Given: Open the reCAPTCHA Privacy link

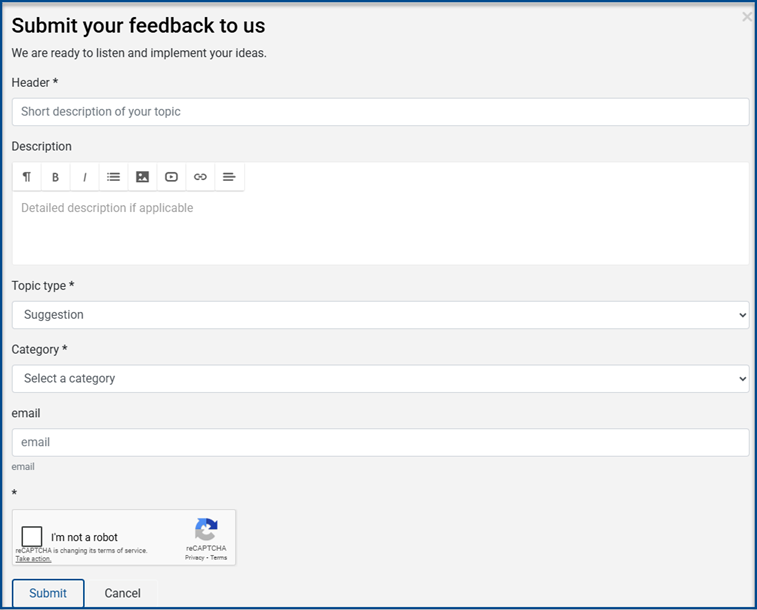Looking at the screenshot, I should 195,557.
